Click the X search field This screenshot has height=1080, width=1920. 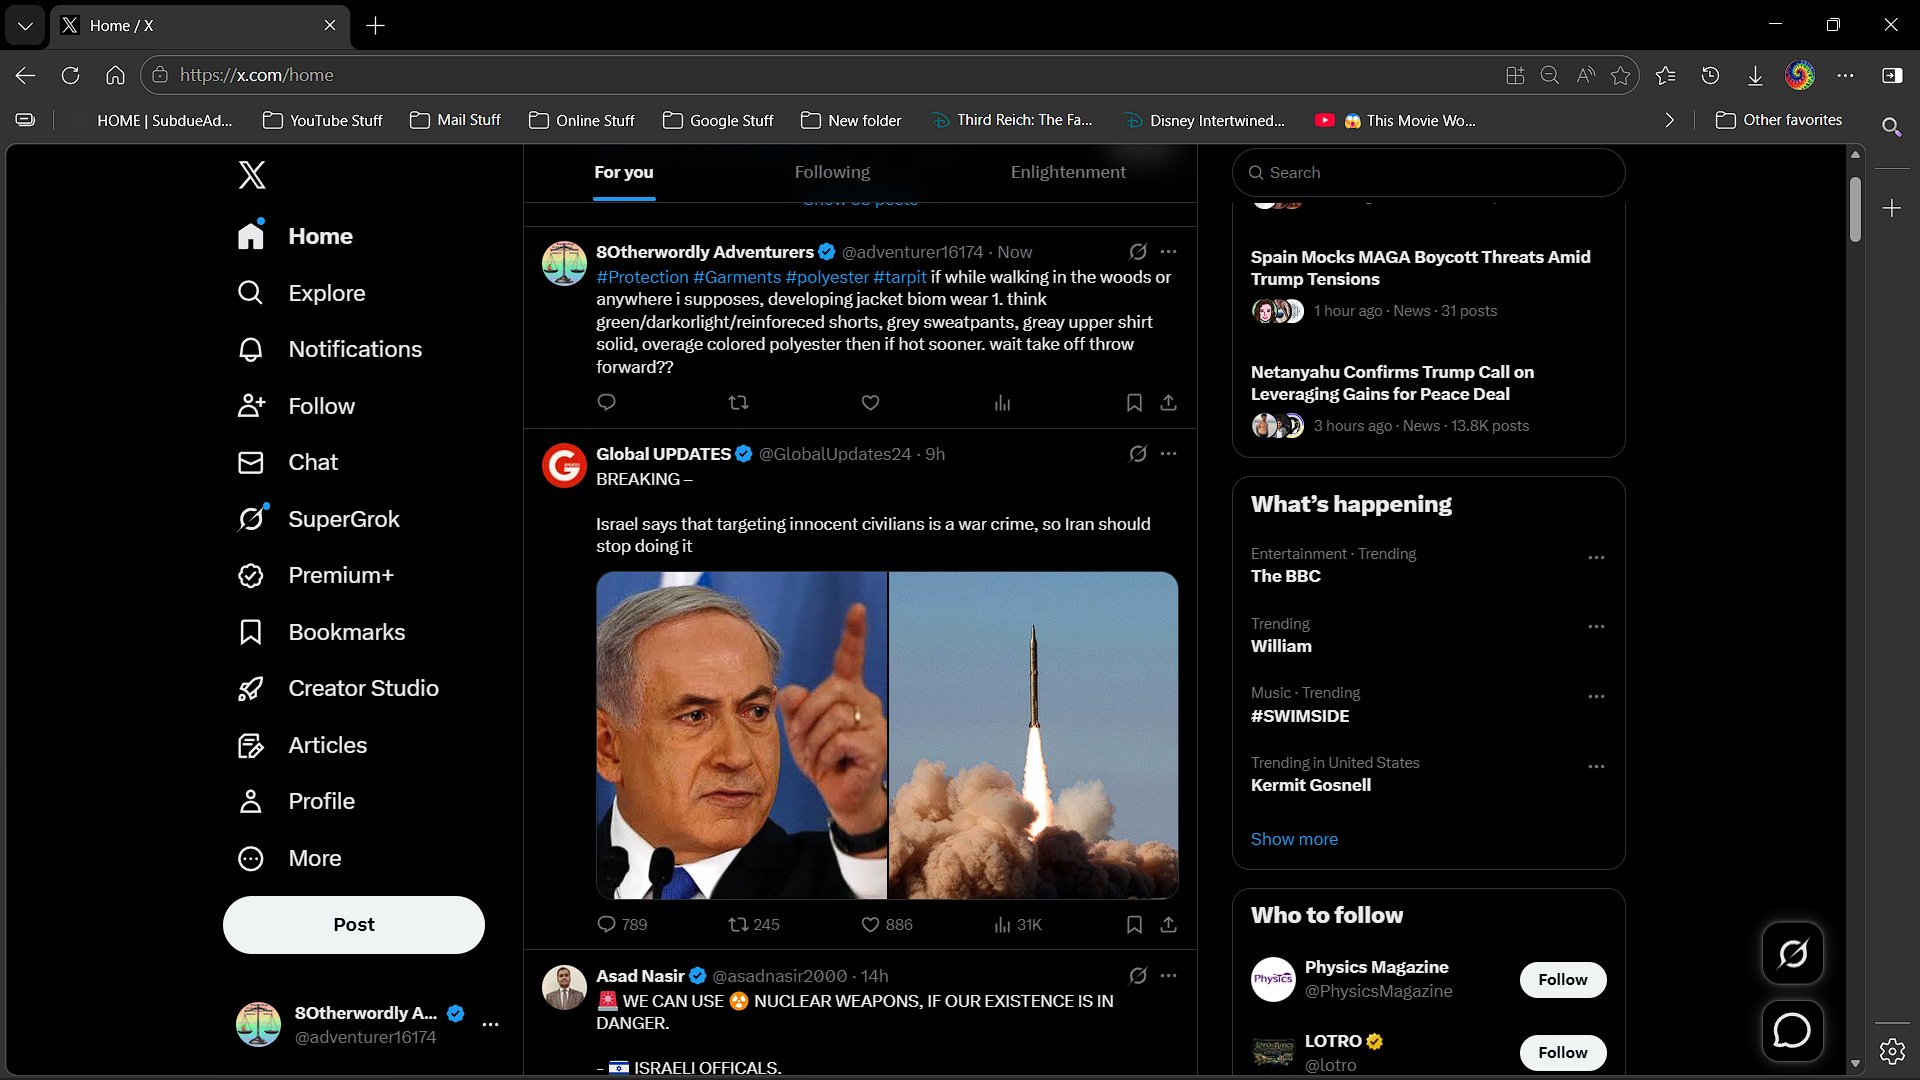[1428, 172]
